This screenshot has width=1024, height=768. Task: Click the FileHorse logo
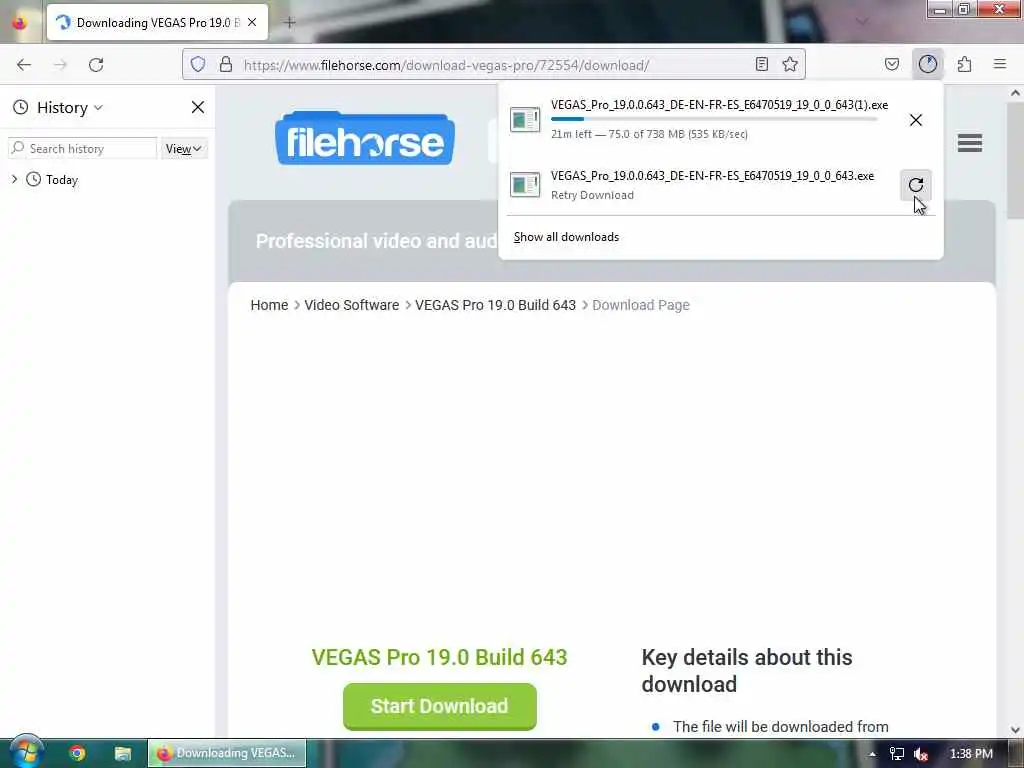[365, 138]
